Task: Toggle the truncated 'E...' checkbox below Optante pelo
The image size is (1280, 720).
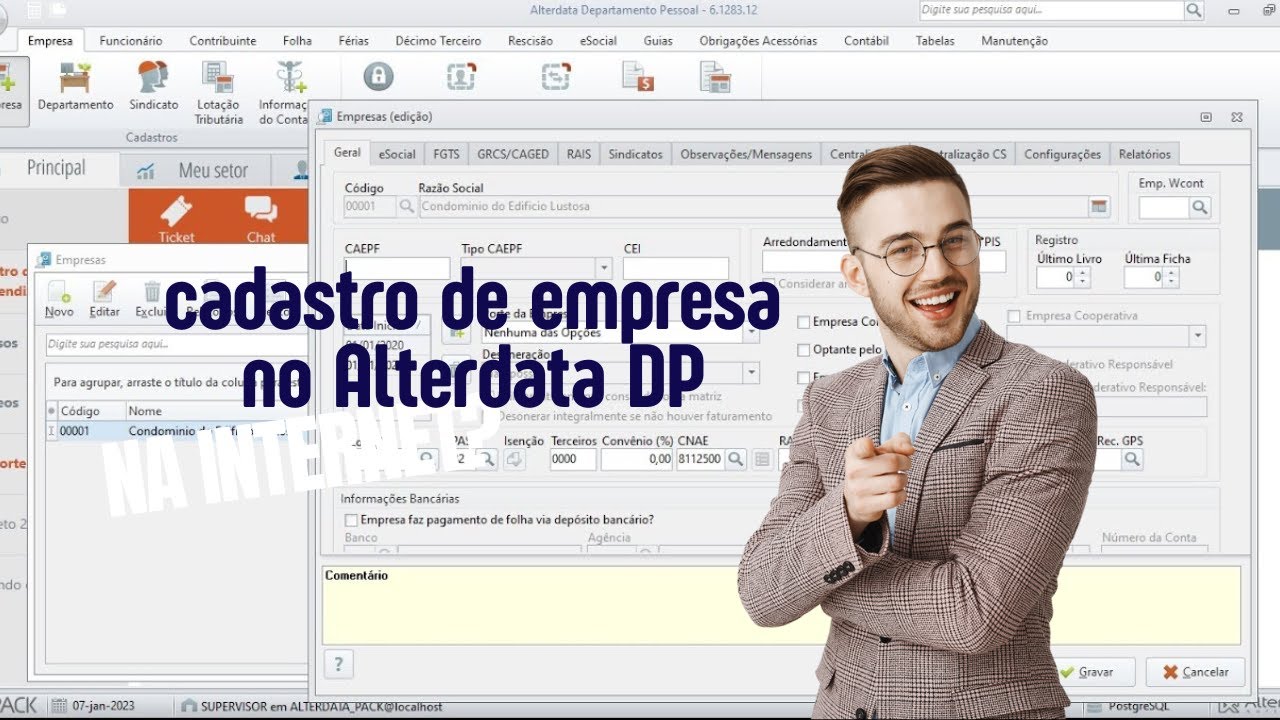Action: coord(803,378)
